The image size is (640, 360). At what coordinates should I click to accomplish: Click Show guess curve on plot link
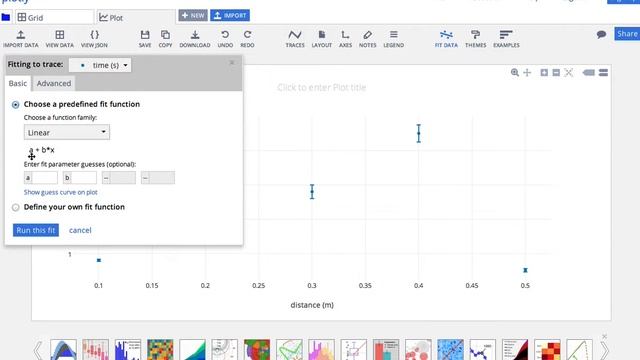click(x=60, y=192)
